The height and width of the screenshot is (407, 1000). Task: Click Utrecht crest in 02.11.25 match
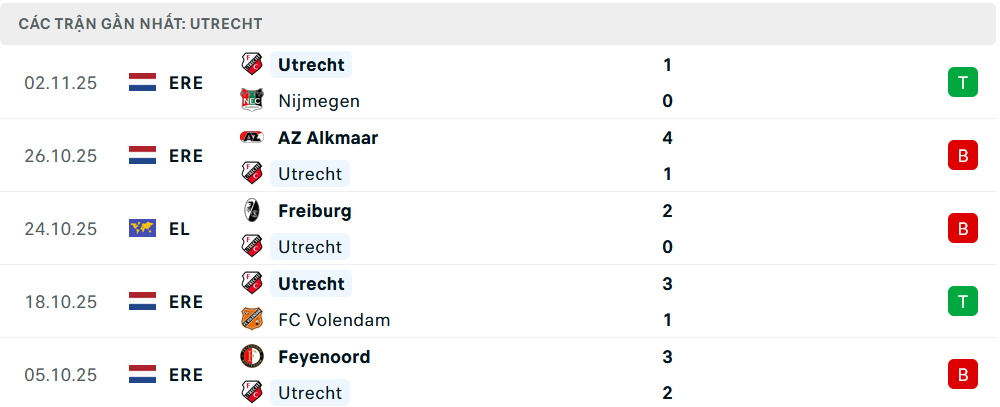point(251,64)
